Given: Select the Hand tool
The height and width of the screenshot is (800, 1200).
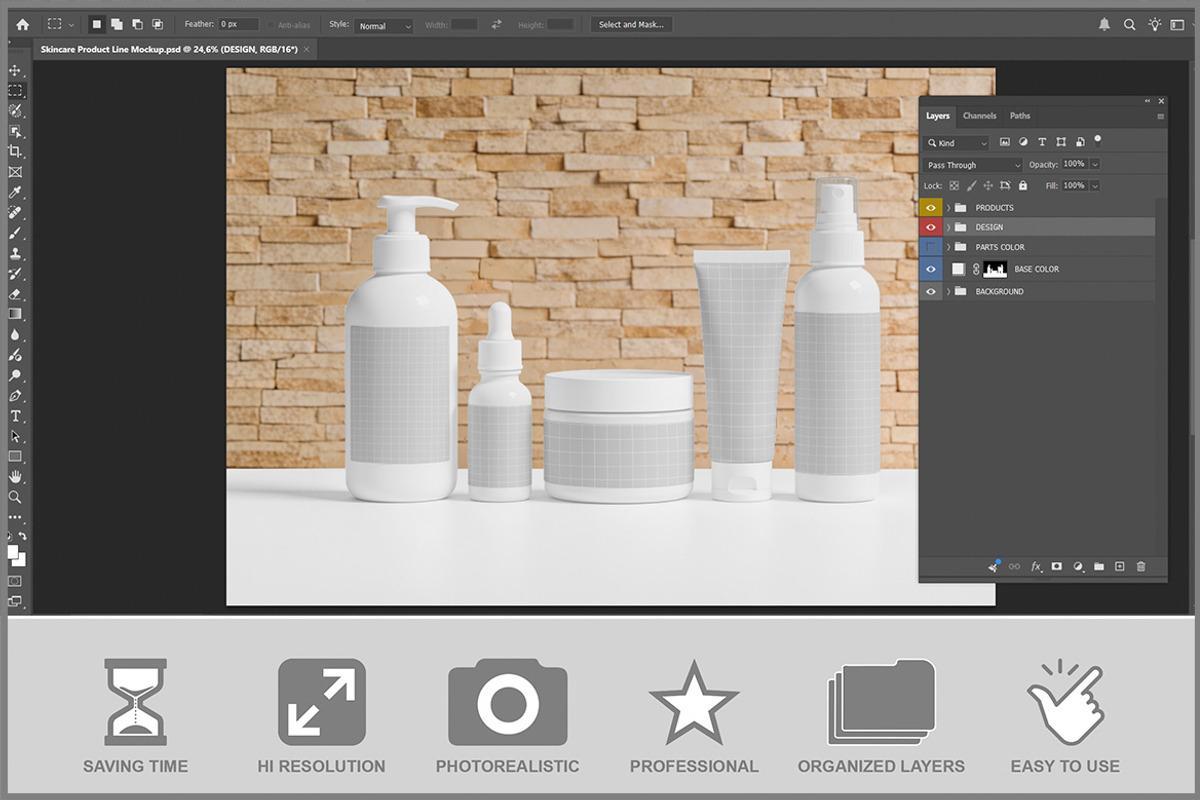Looking at the screenshot, I should point(15,477).
